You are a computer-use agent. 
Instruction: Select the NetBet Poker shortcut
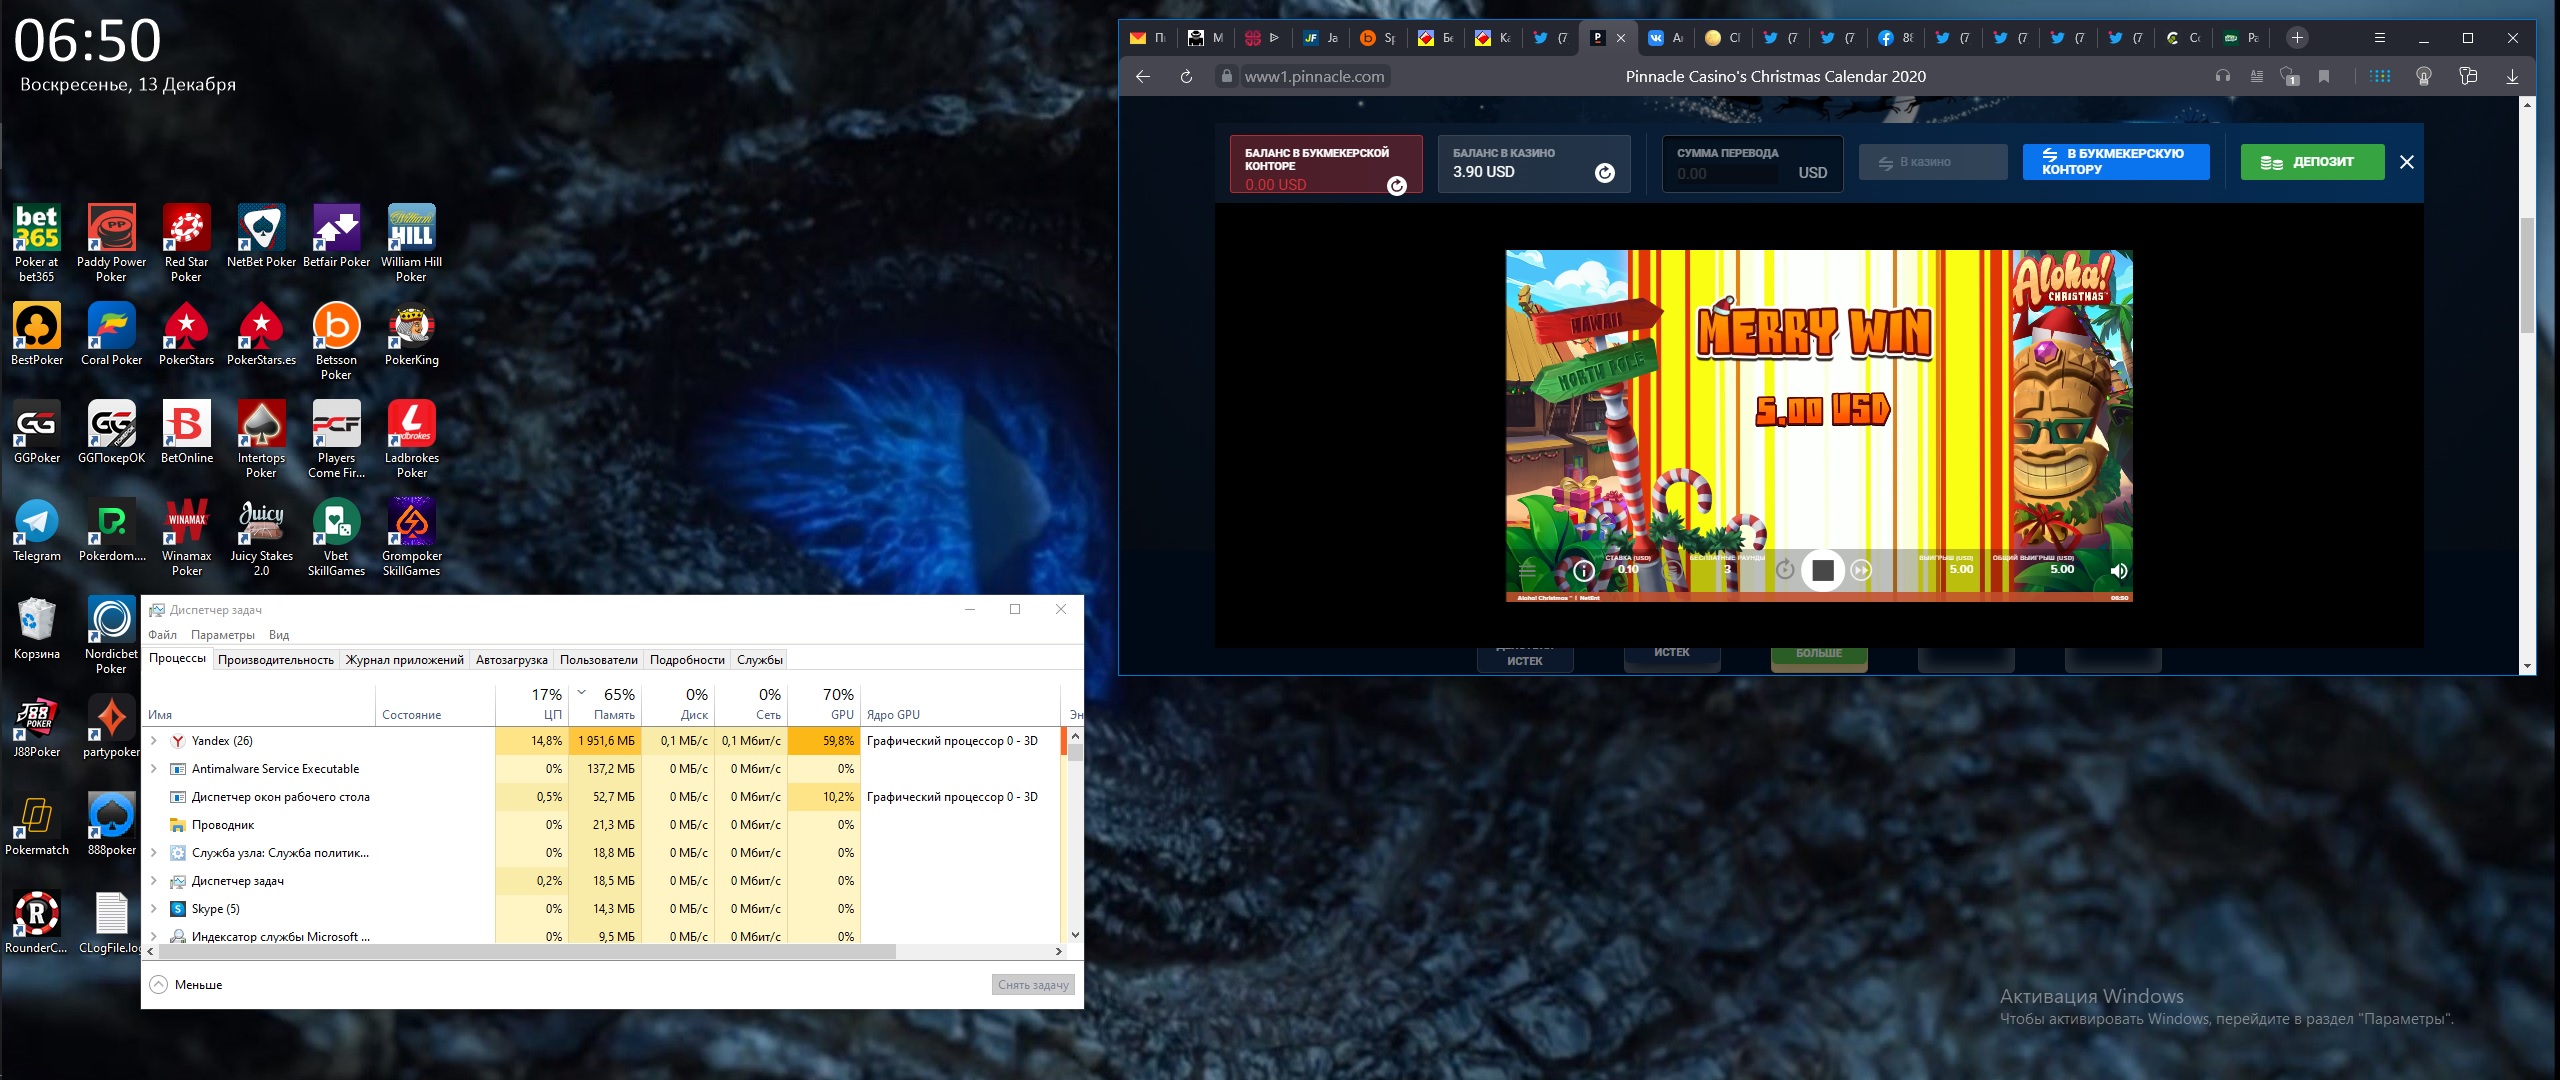(261, 237)
